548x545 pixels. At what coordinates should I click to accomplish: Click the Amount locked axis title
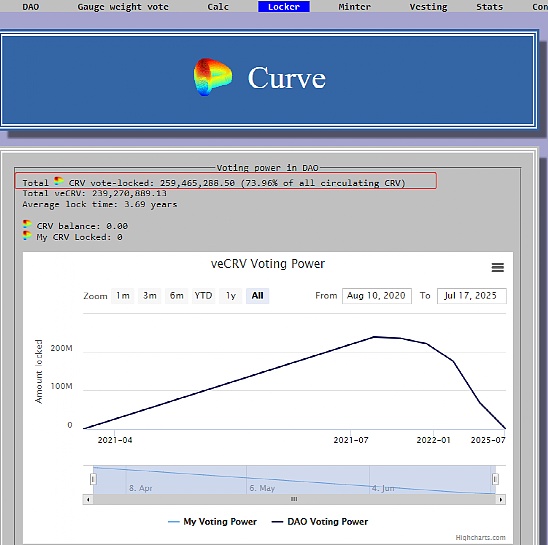pos(38,371)
